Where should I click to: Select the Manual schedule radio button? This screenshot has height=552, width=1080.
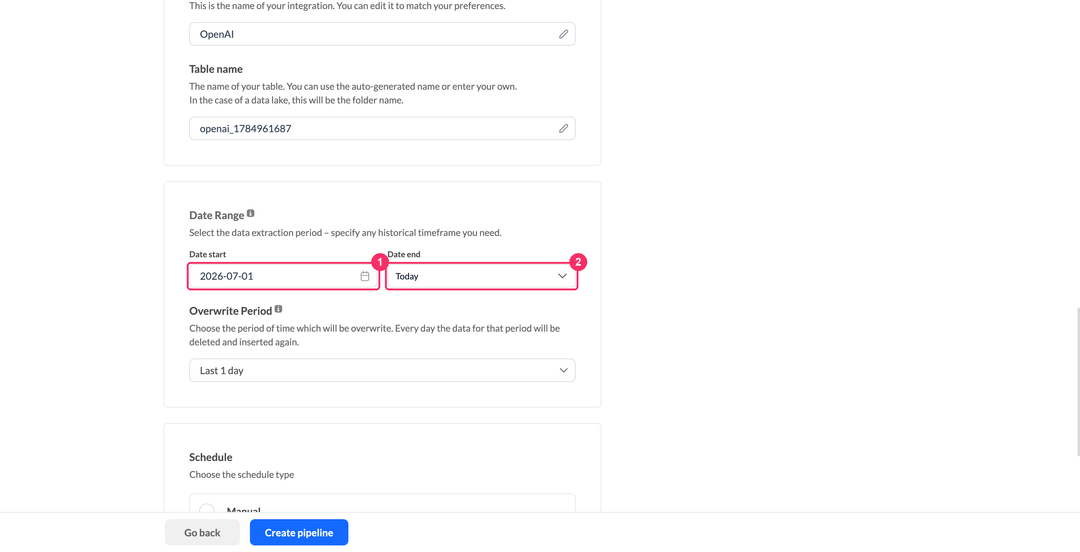point(207,509)
